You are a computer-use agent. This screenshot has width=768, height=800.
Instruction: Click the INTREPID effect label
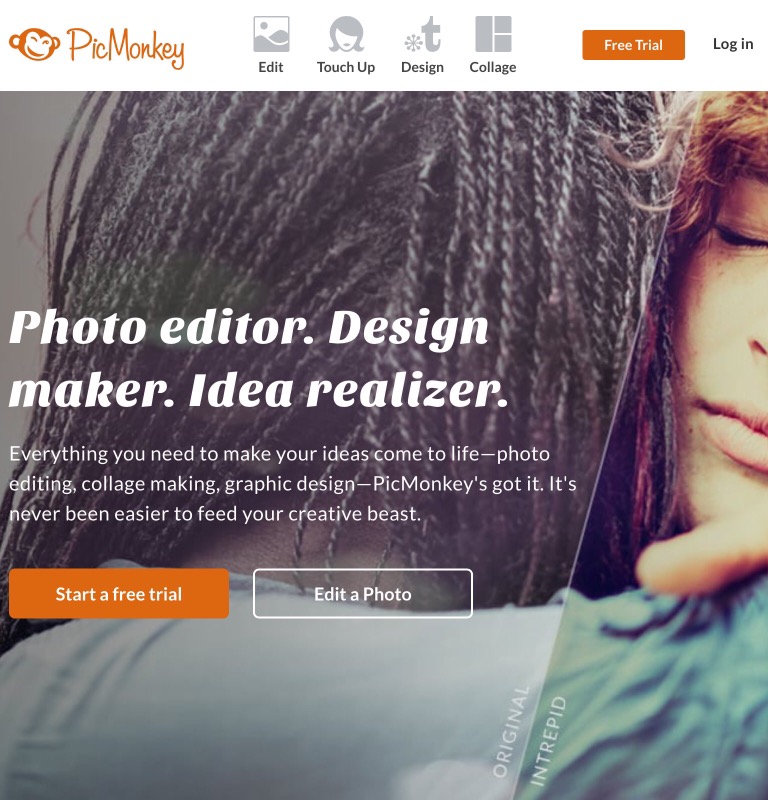coord(548,741)
